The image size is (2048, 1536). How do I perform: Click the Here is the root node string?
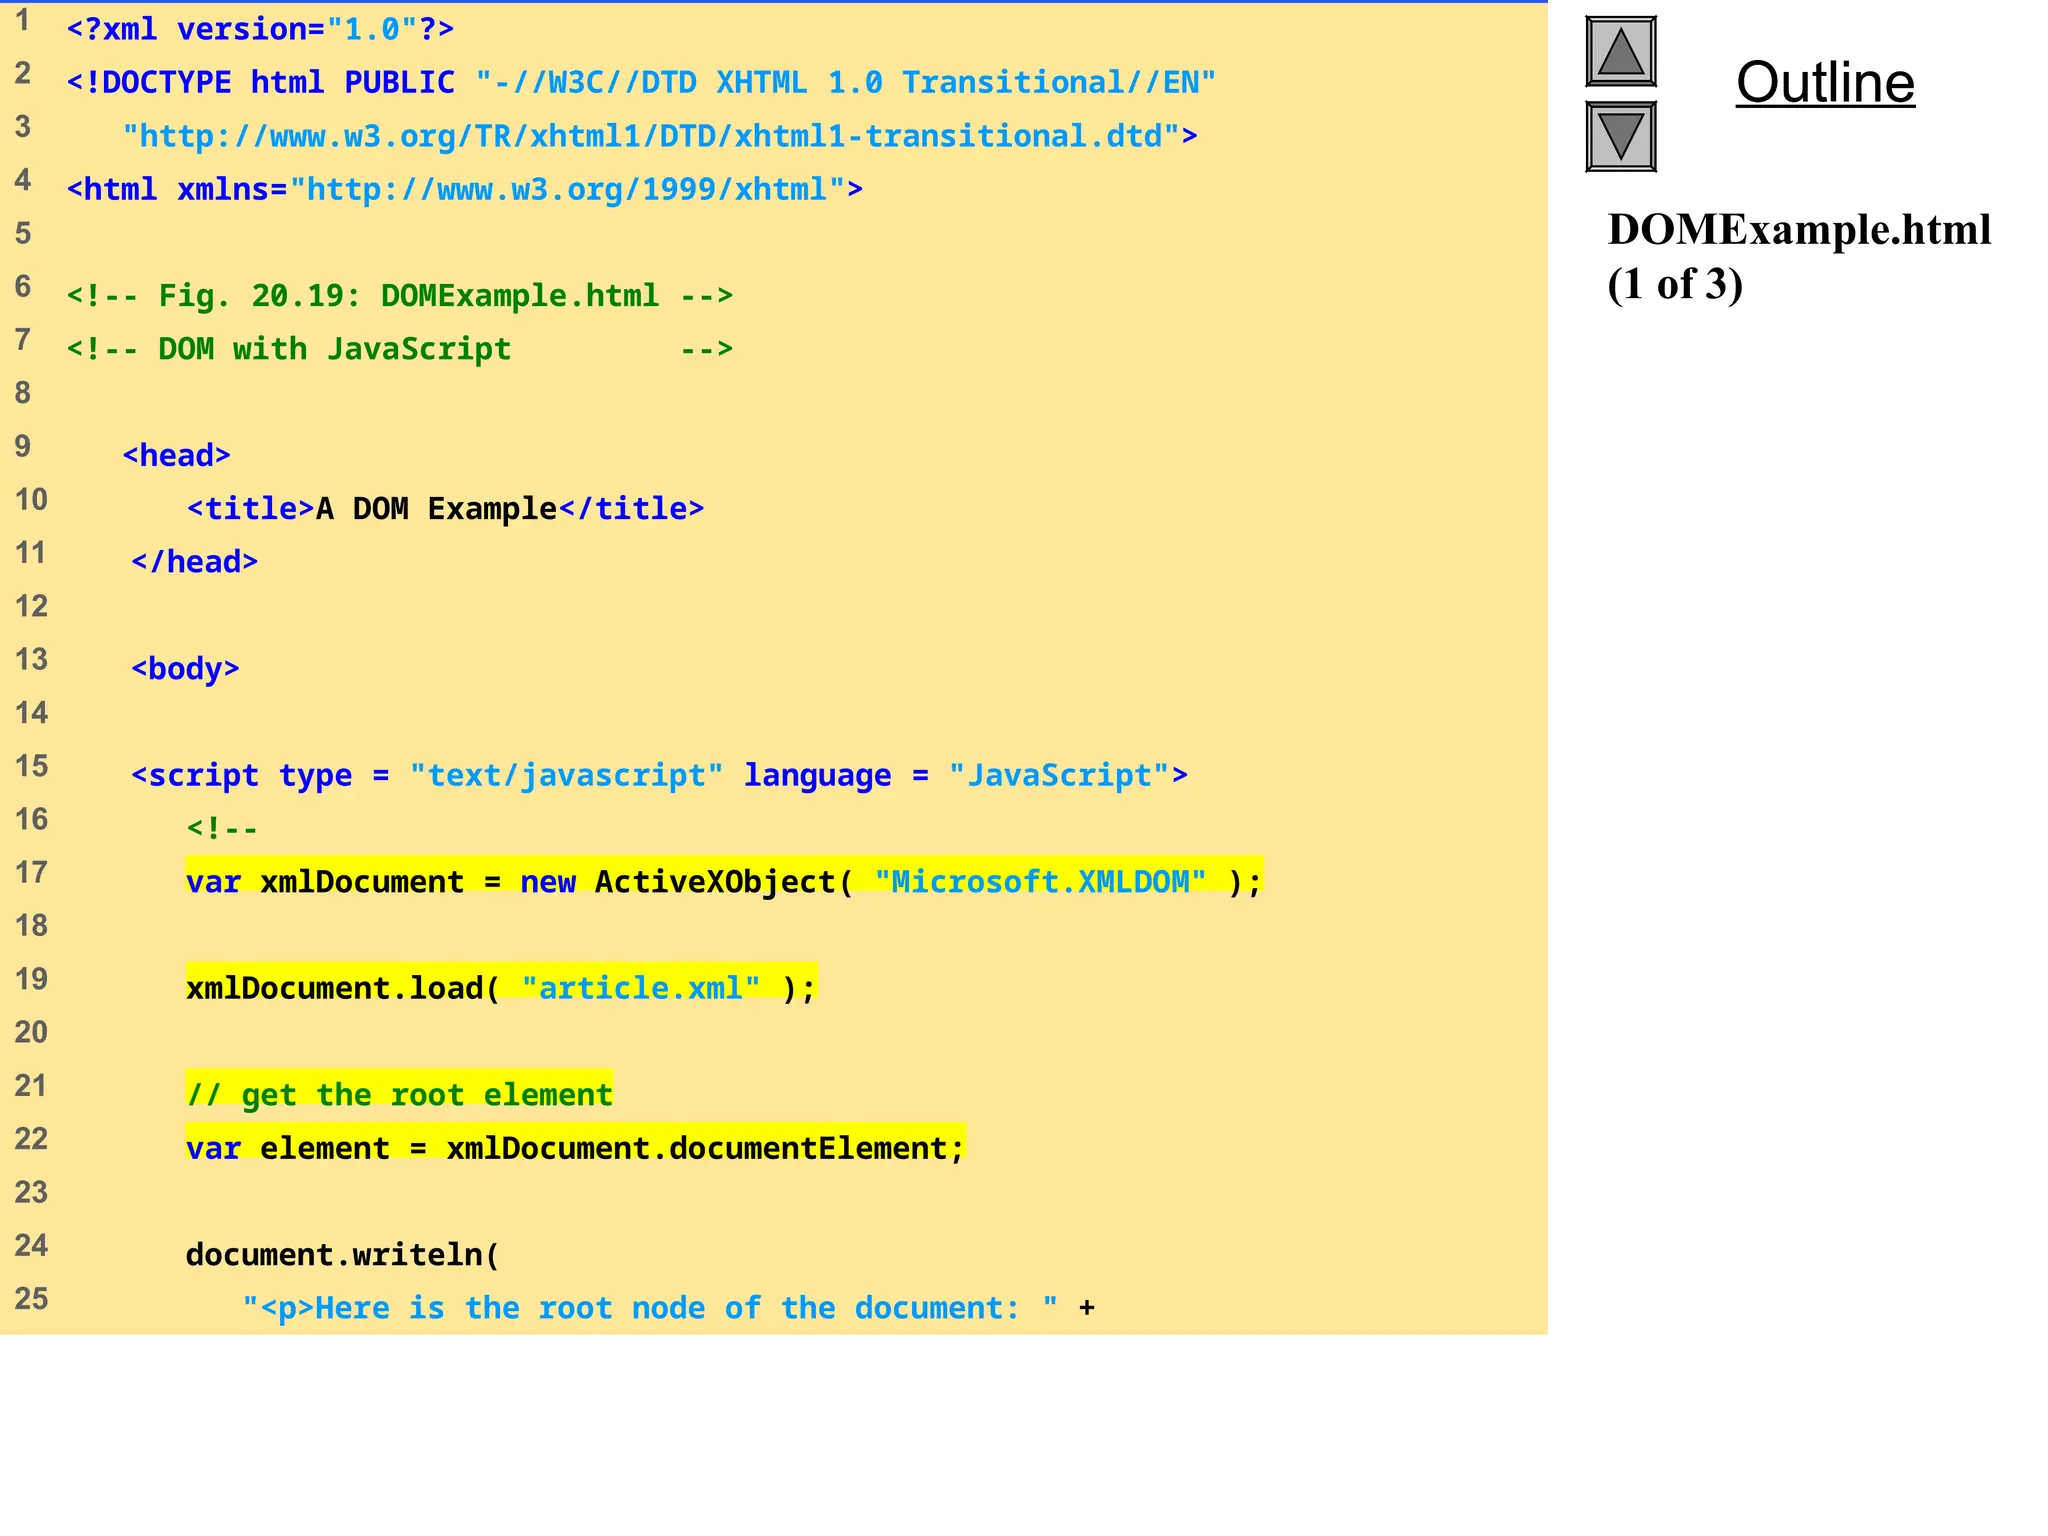click(650, 1307)
